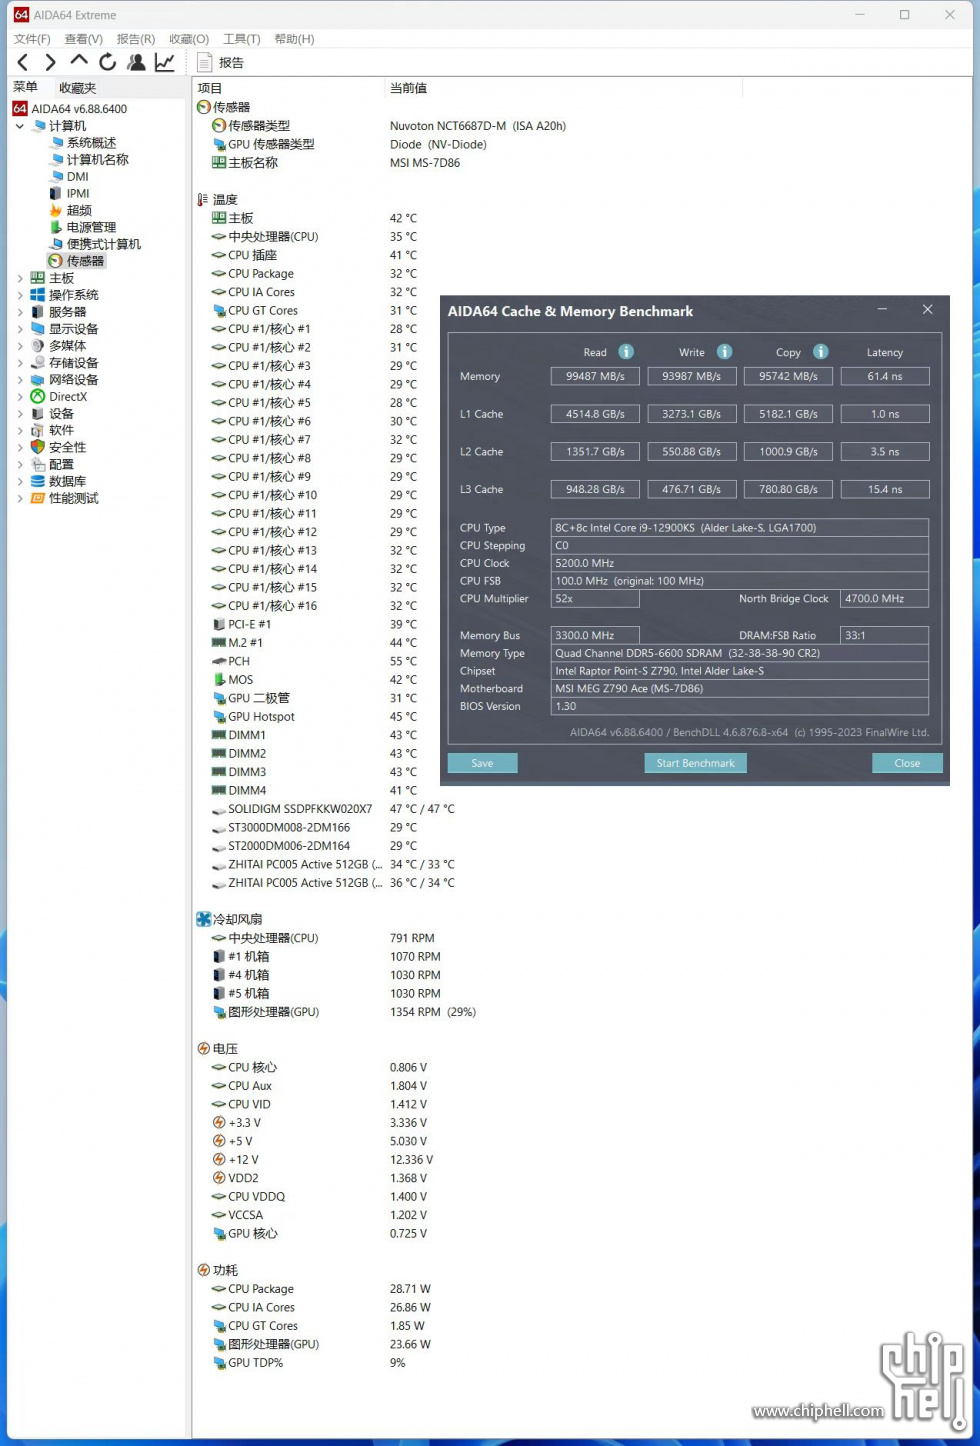Image resolution: width=980 pixels, height=1446 pixels.
Task: Click the Save button in benchmark window
Action: pos(482,763)
